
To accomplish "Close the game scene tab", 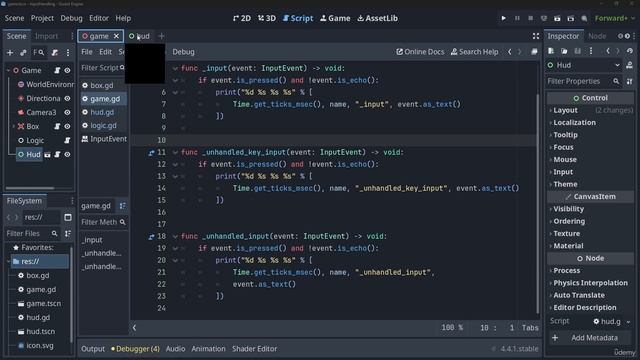I will [116, 36].
